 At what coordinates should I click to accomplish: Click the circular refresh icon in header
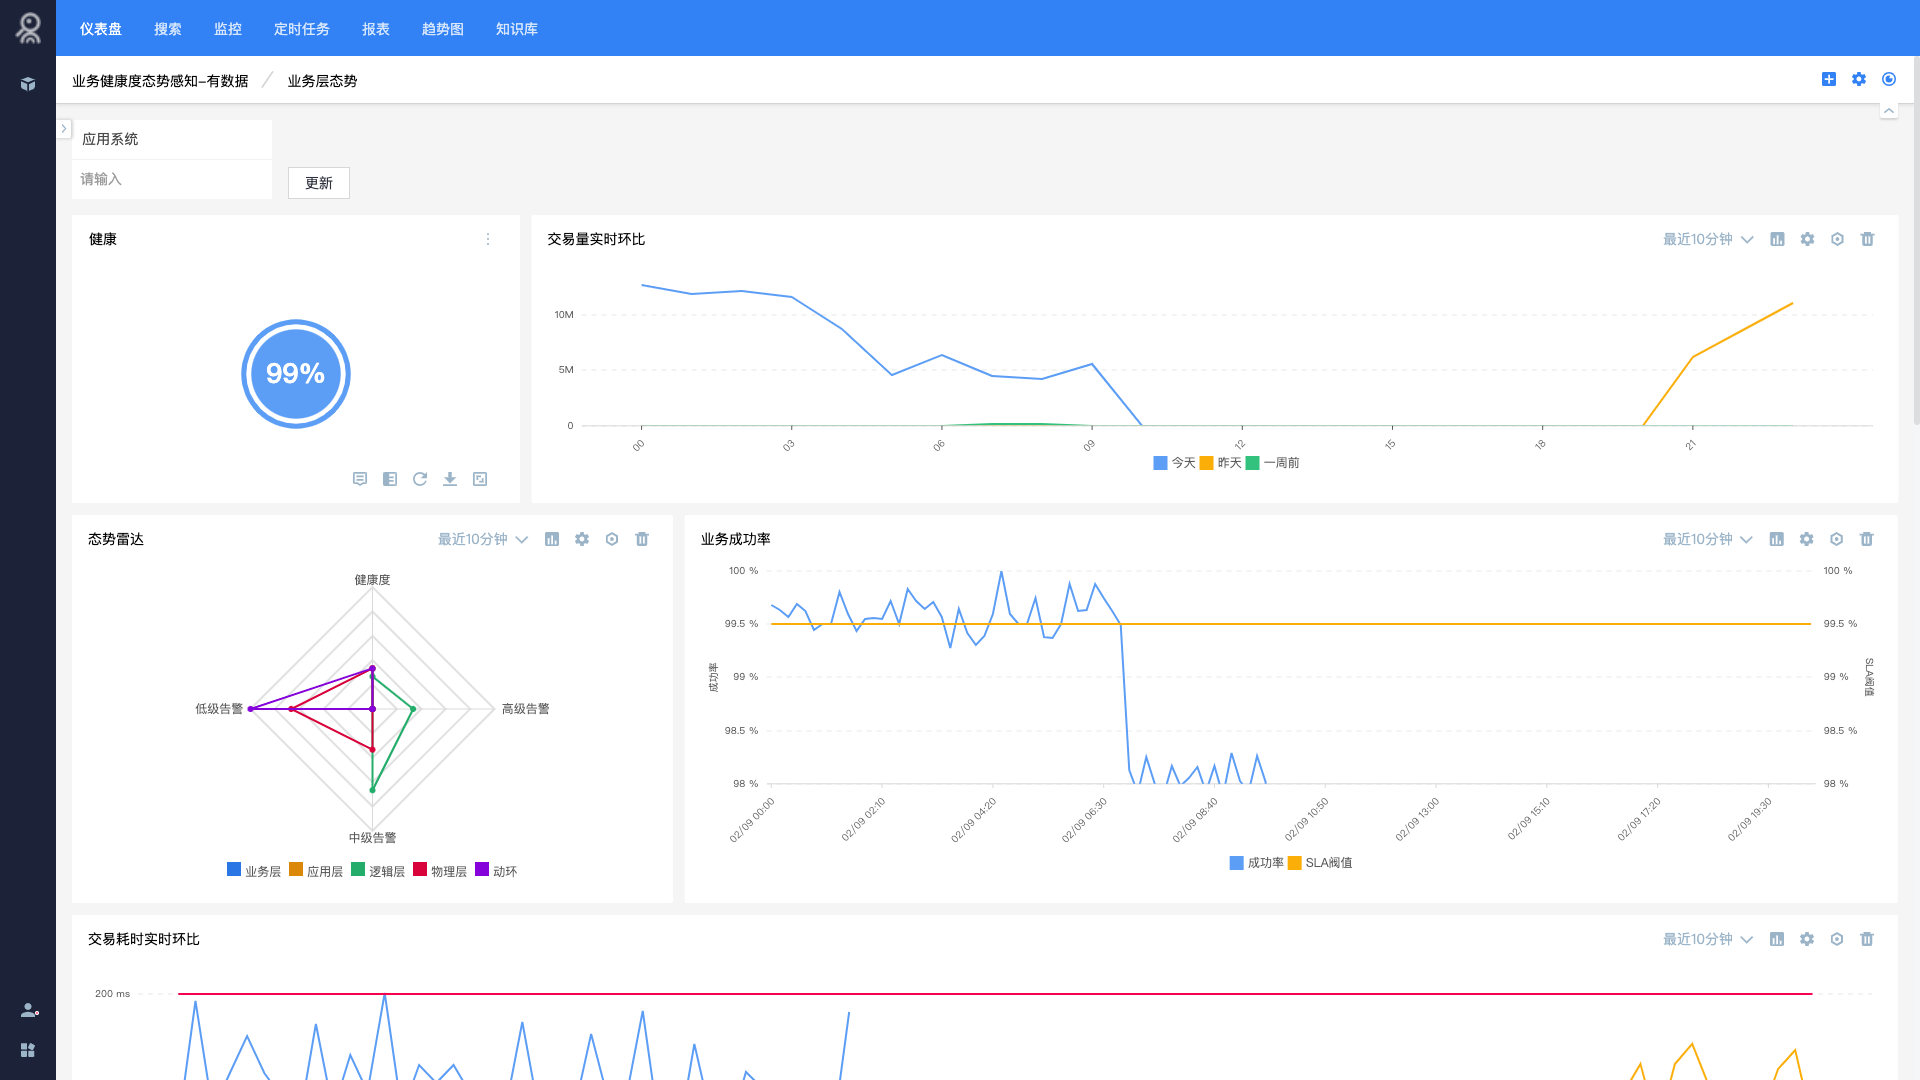(1889, 79)
